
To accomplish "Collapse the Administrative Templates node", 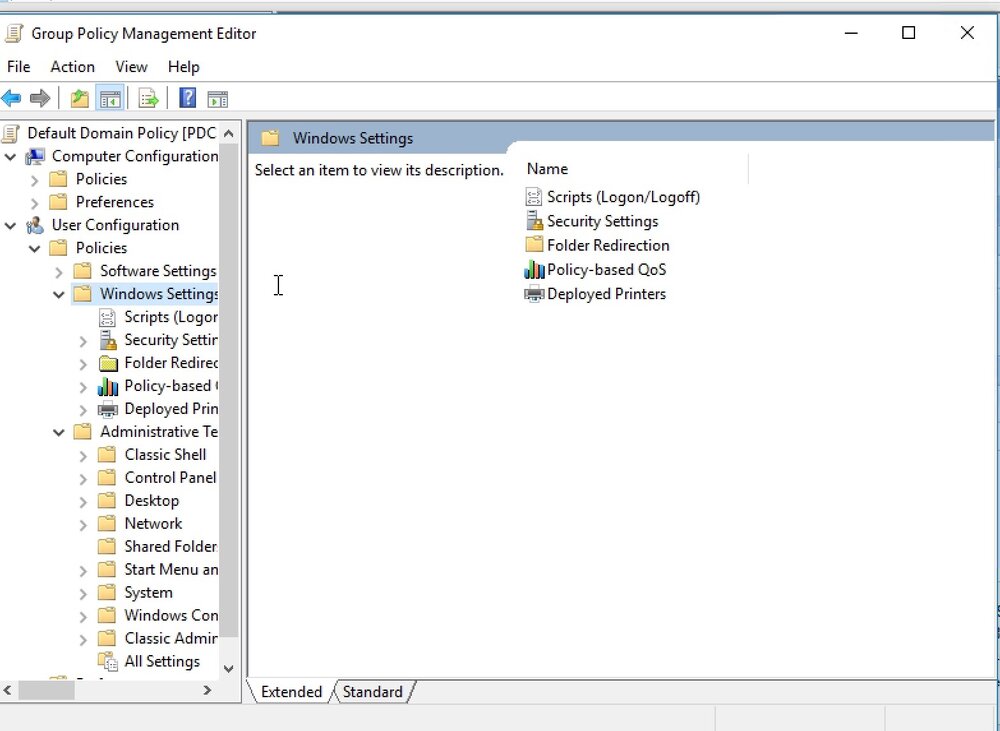I will point(59,432).
